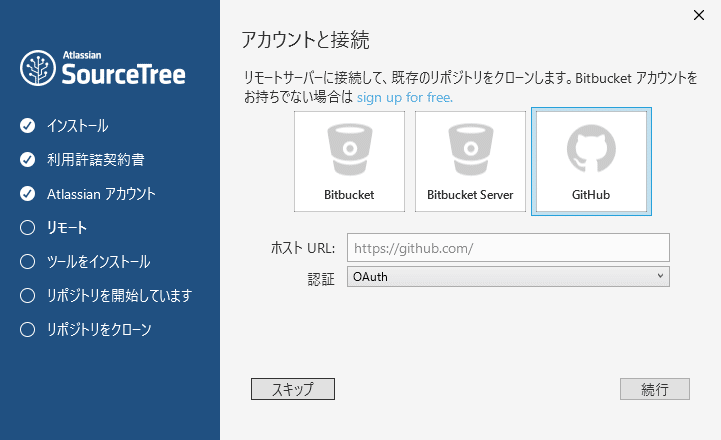Select the リモート step circle
This screenshot has height=440, width=721.
point(28,228)
